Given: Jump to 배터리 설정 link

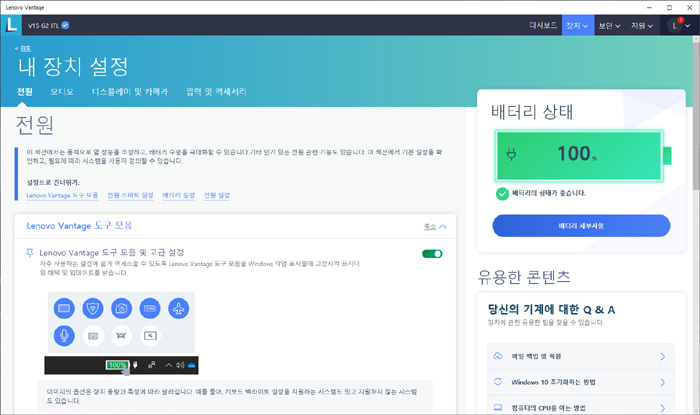Looking at the screenshot, I should (x=179, y=195).
